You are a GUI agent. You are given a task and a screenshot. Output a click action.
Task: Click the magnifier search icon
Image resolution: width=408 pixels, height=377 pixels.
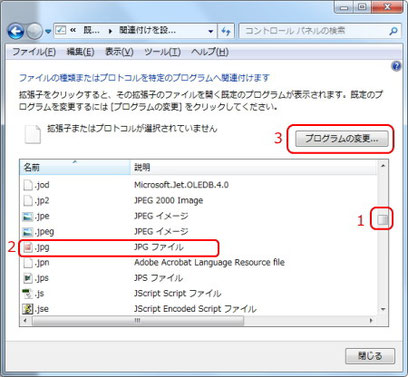click(x=393, y=31)
